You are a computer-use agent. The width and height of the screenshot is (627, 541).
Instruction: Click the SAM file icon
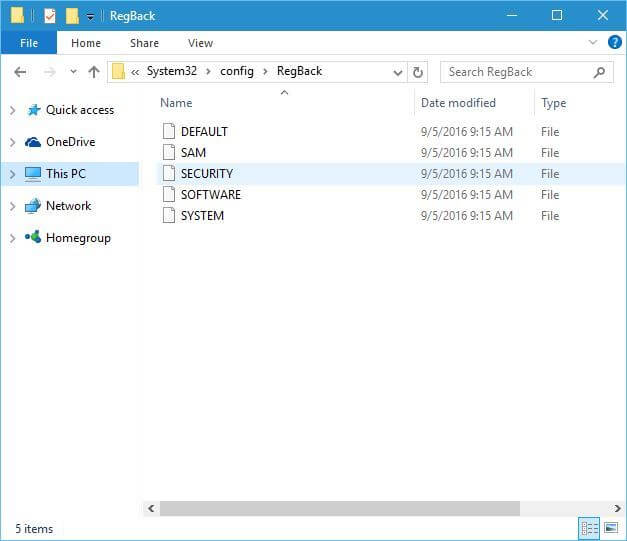pos(169,152)
